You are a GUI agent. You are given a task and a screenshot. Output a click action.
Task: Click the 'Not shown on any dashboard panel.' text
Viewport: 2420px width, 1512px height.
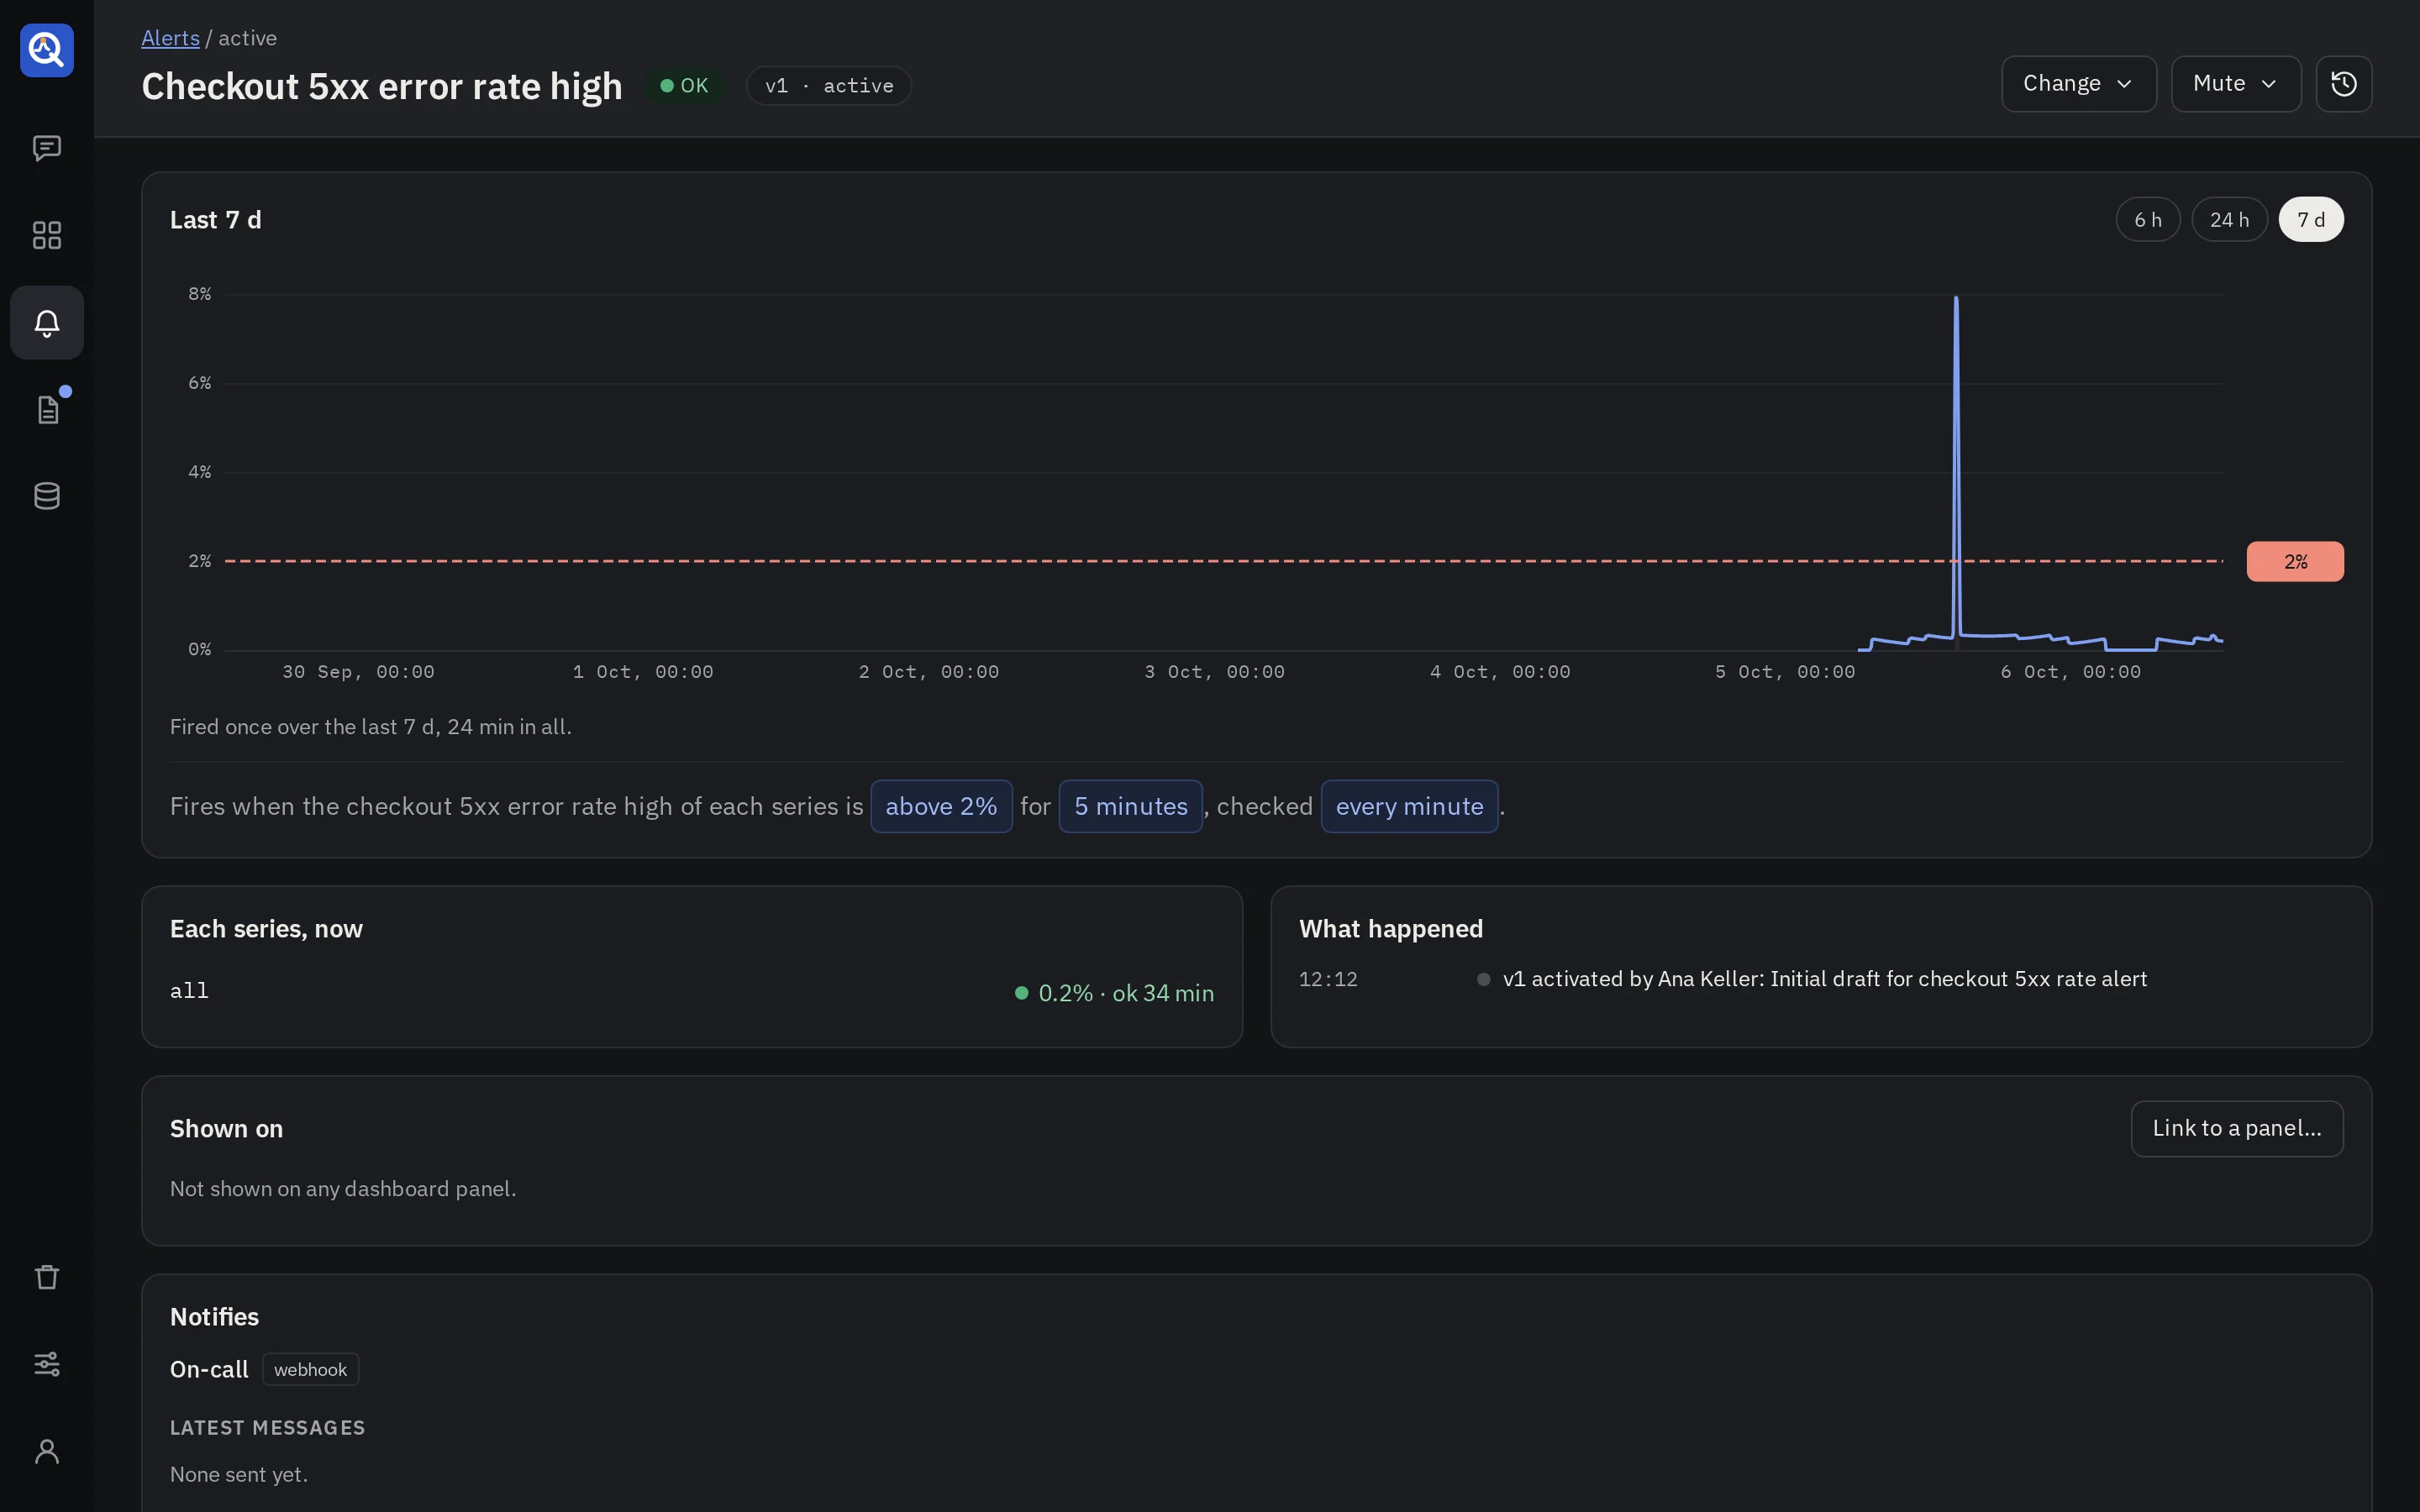pyautogui.click(x=343, y=1189)
